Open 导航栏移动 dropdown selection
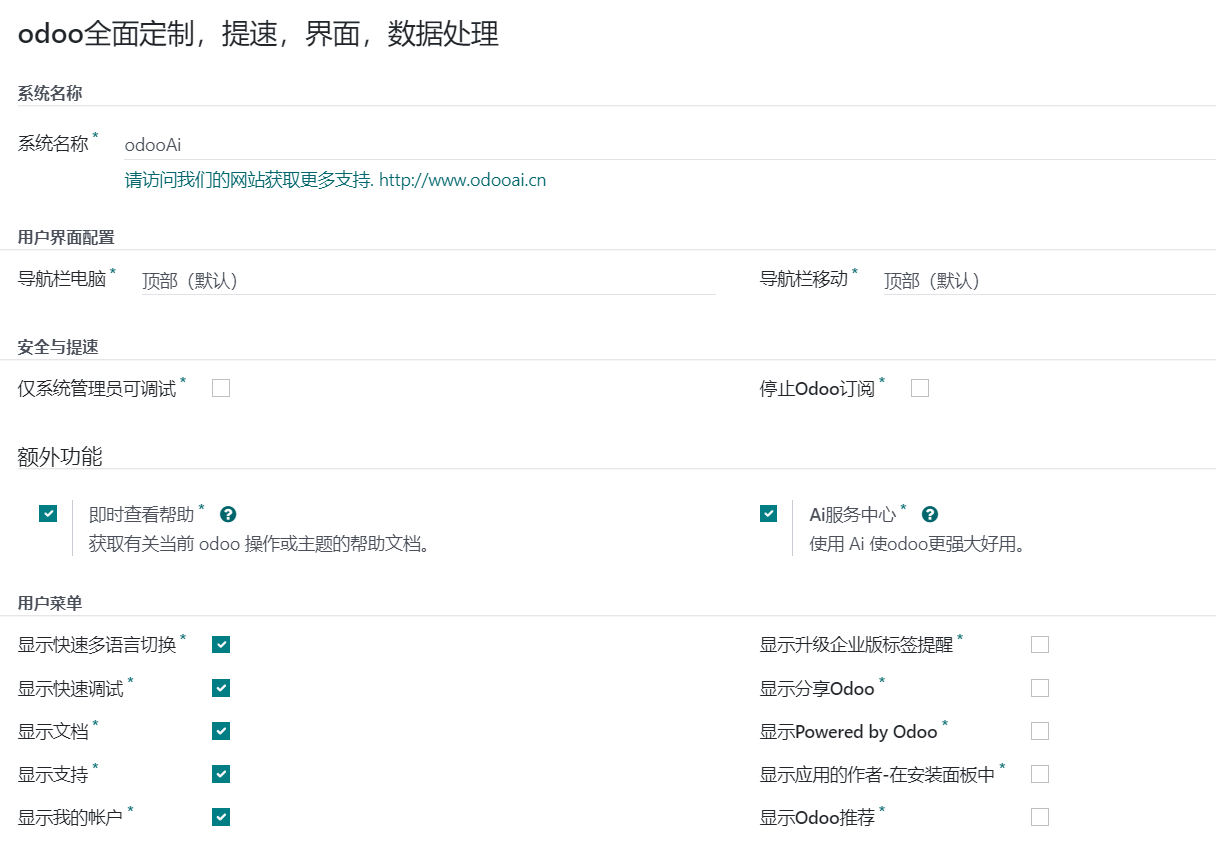The height and width of the screenshot is (855, 1216). coord(1048,281)
